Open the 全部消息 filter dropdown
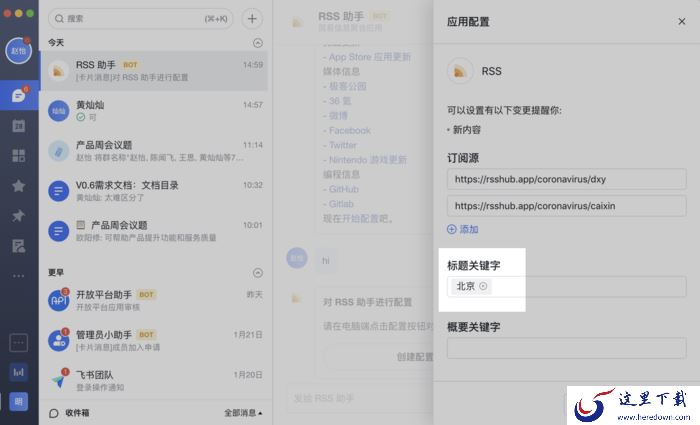Image resolution: width=700 pixels, height=425 pixels. click(243, 413)
